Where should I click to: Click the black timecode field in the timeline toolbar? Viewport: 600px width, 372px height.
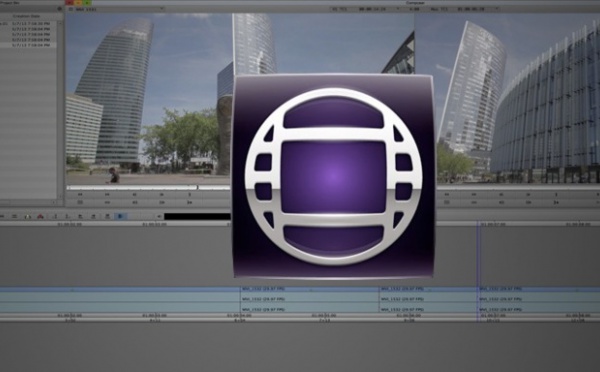pyautogui.click(x=197, y=217)
